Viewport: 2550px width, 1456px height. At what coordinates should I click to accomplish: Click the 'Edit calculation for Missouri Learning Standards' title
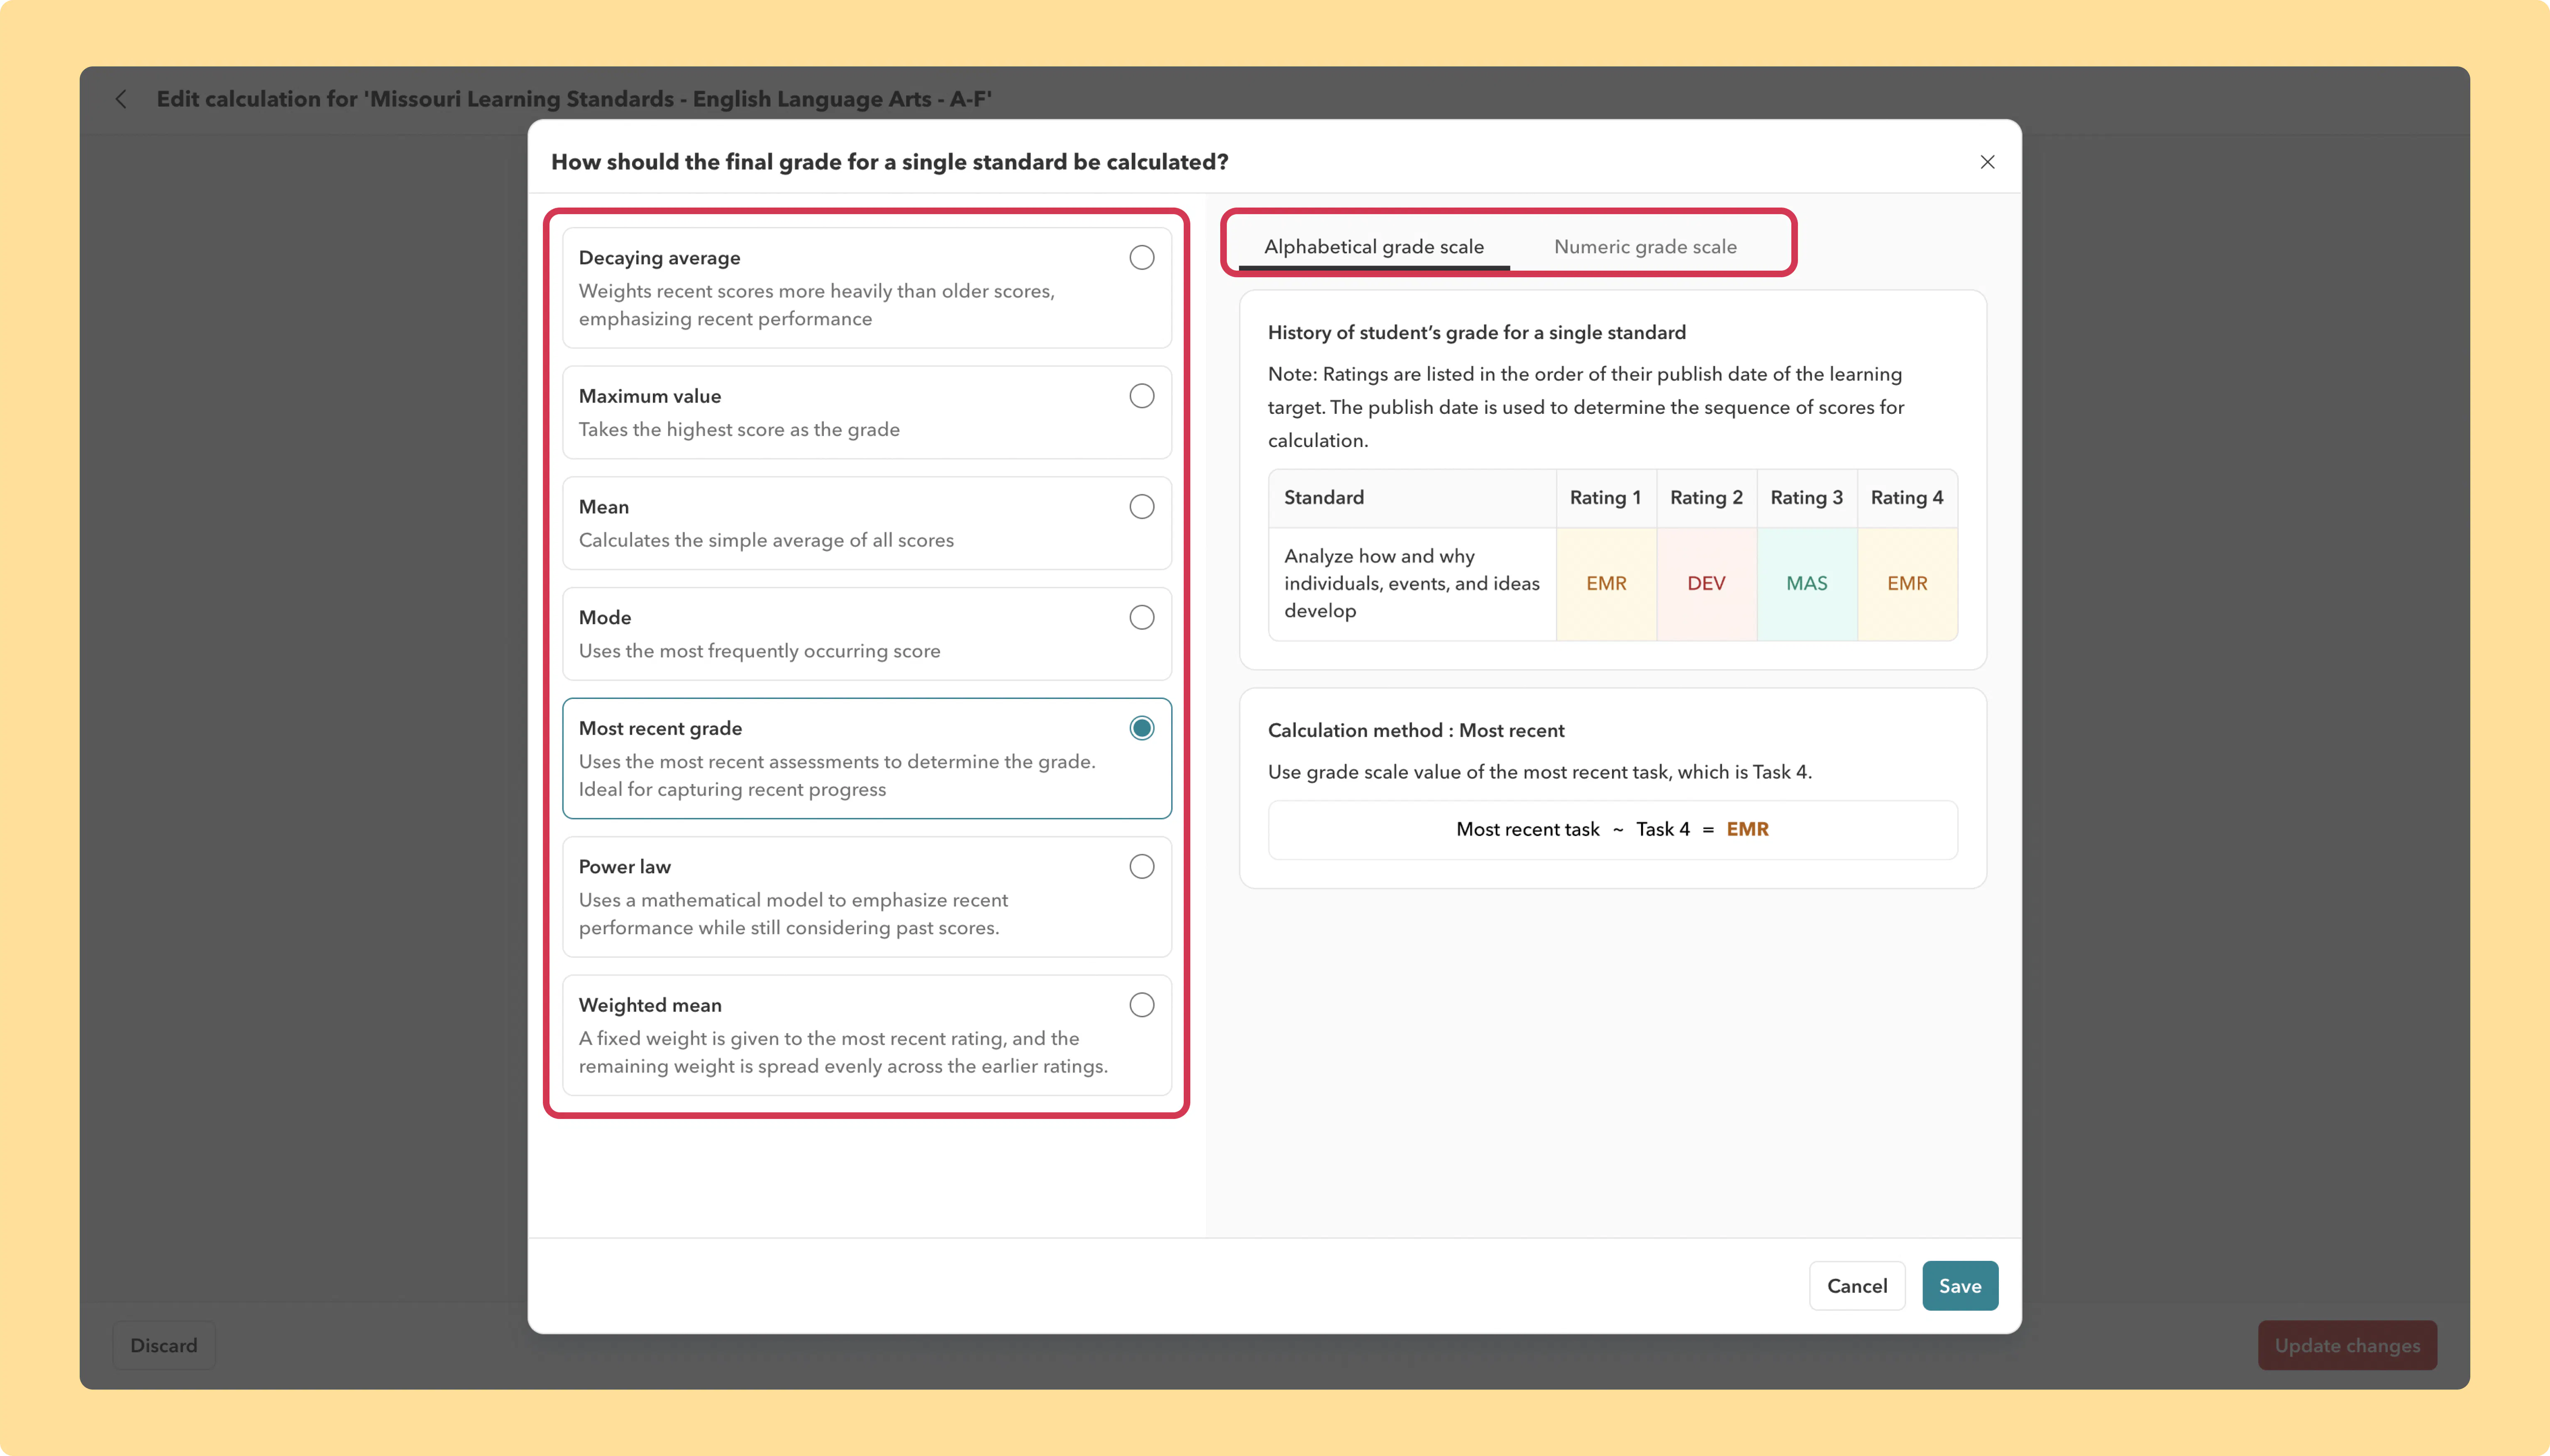click(574, 99)
